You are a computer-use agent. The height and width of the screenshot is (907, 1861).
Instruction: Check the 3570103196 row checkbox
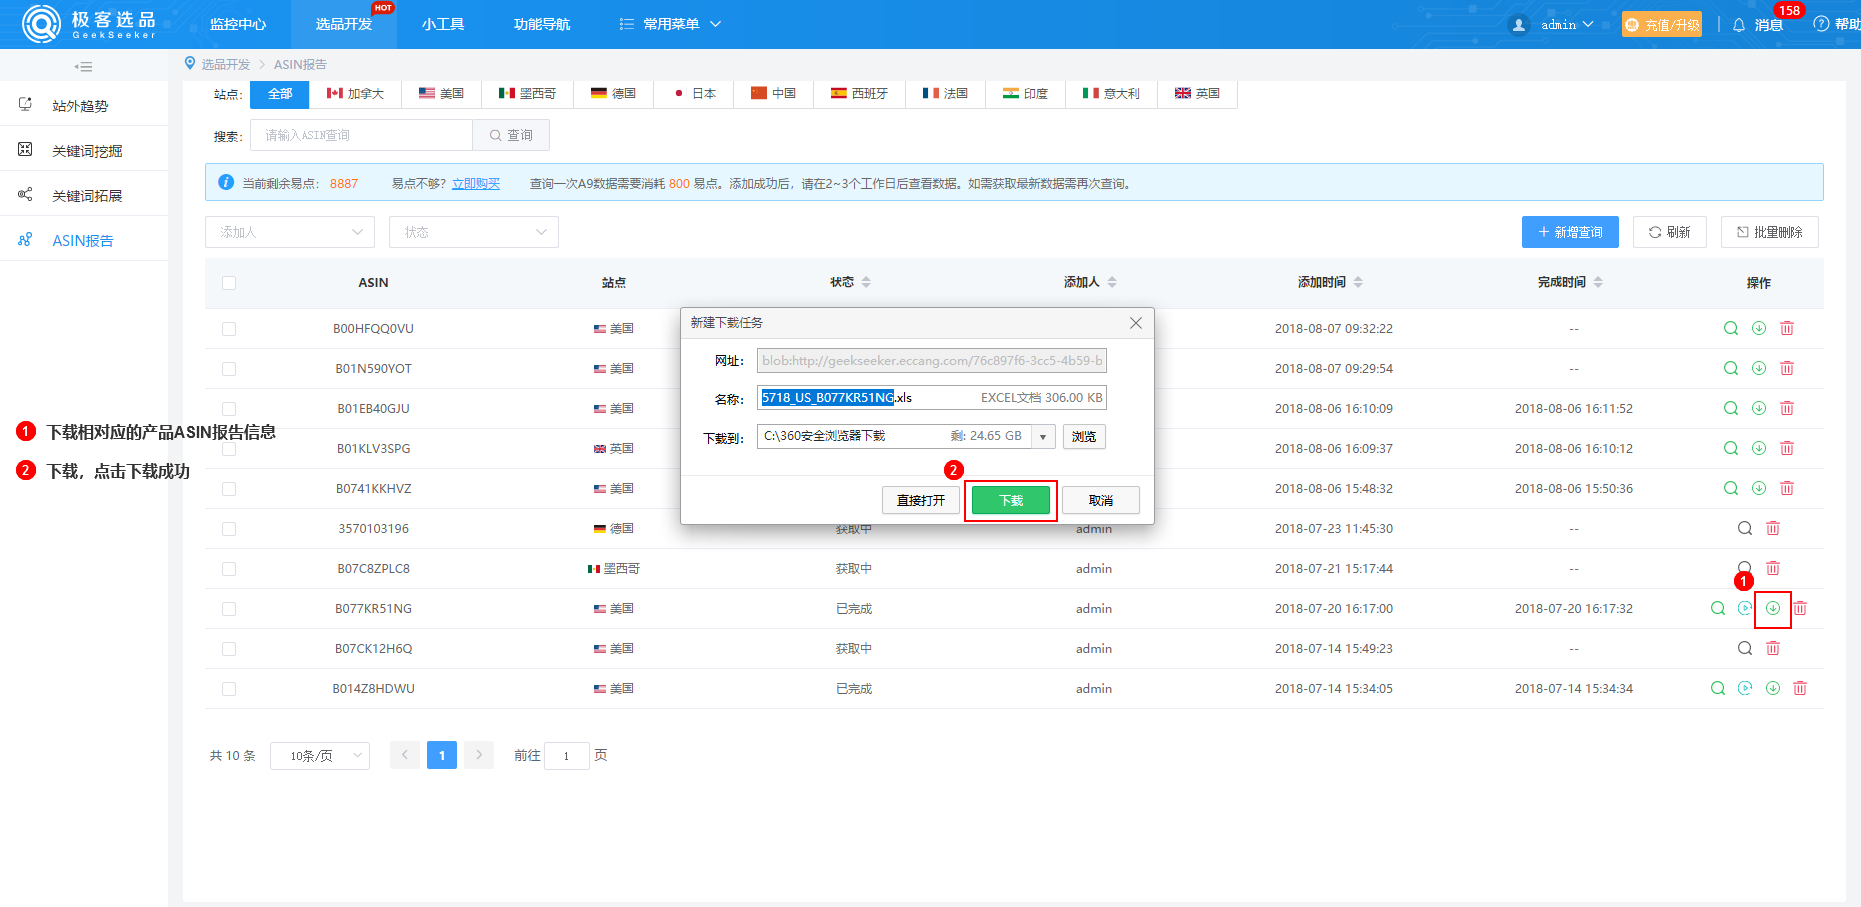point(229,529)
